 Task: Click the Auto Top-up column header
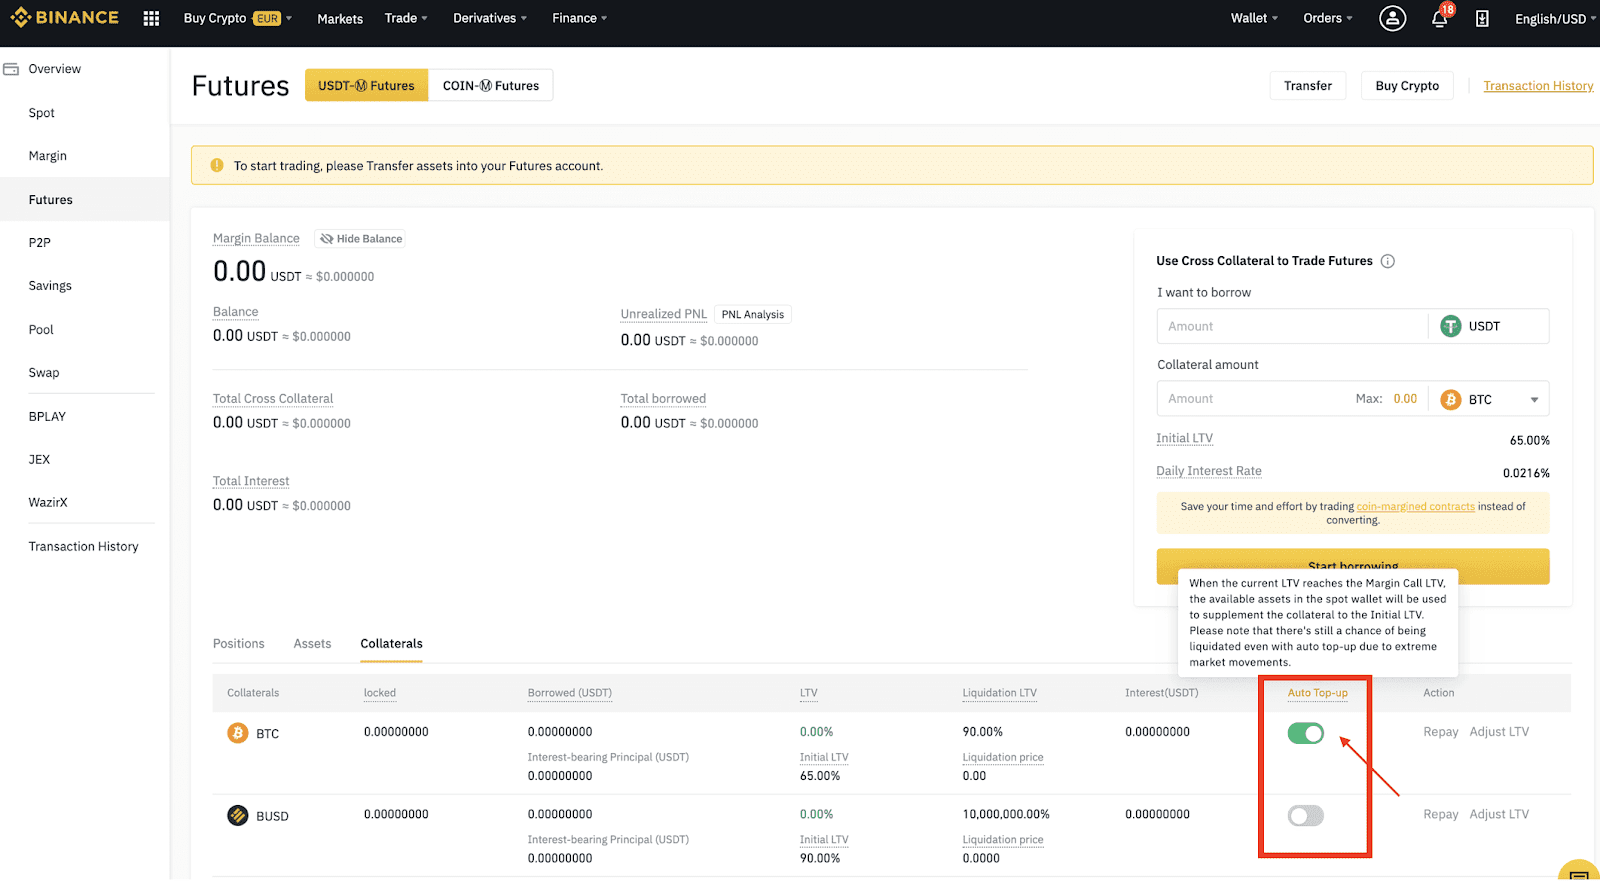click(x=1317, y=693)
